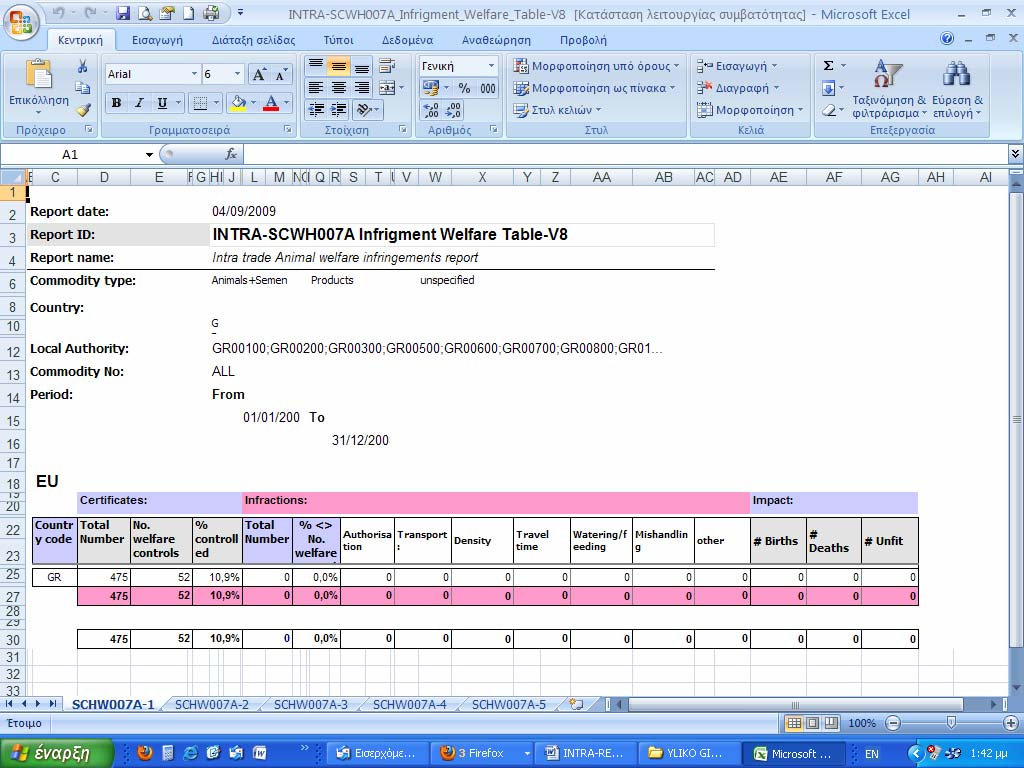Image resolution: width=1024 pixels, height=768 pixels.
Task: Expand Μορφοποίηση ως πίνακα menu
Action: click(x=594, y=88)
